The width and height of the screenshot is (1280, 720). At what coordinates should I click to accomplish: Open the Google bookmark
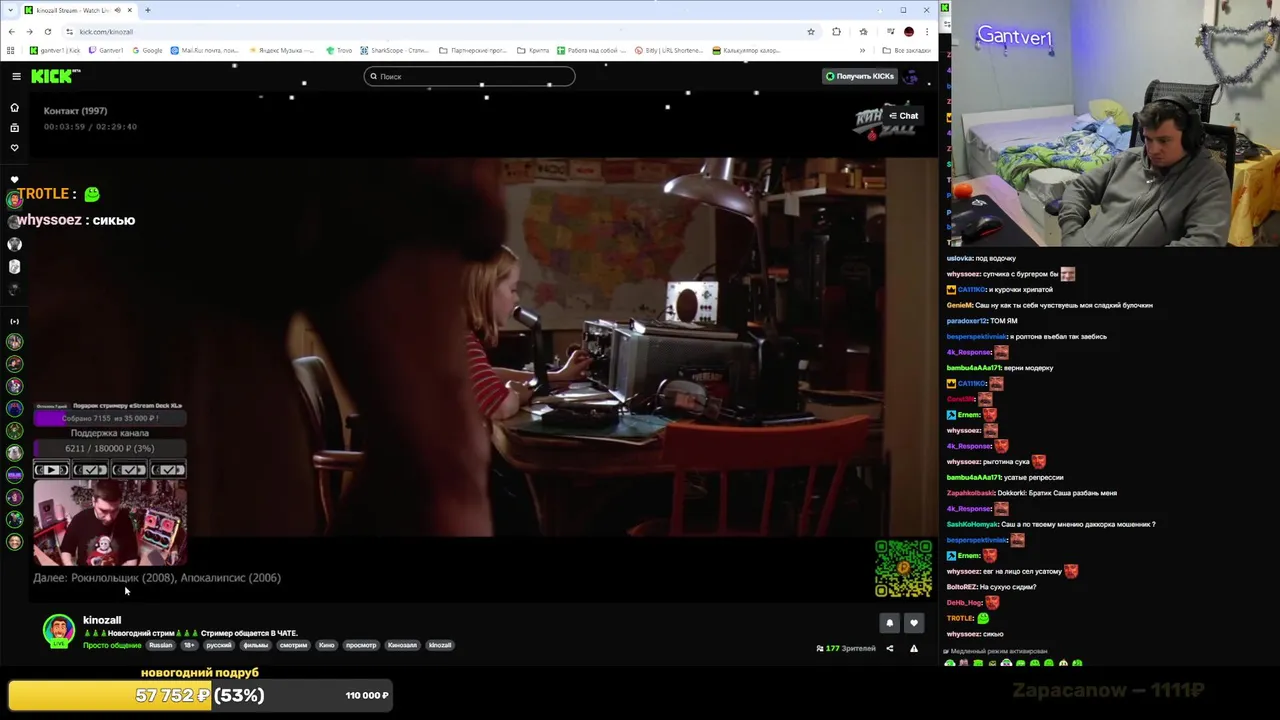(x=147, y=50)
